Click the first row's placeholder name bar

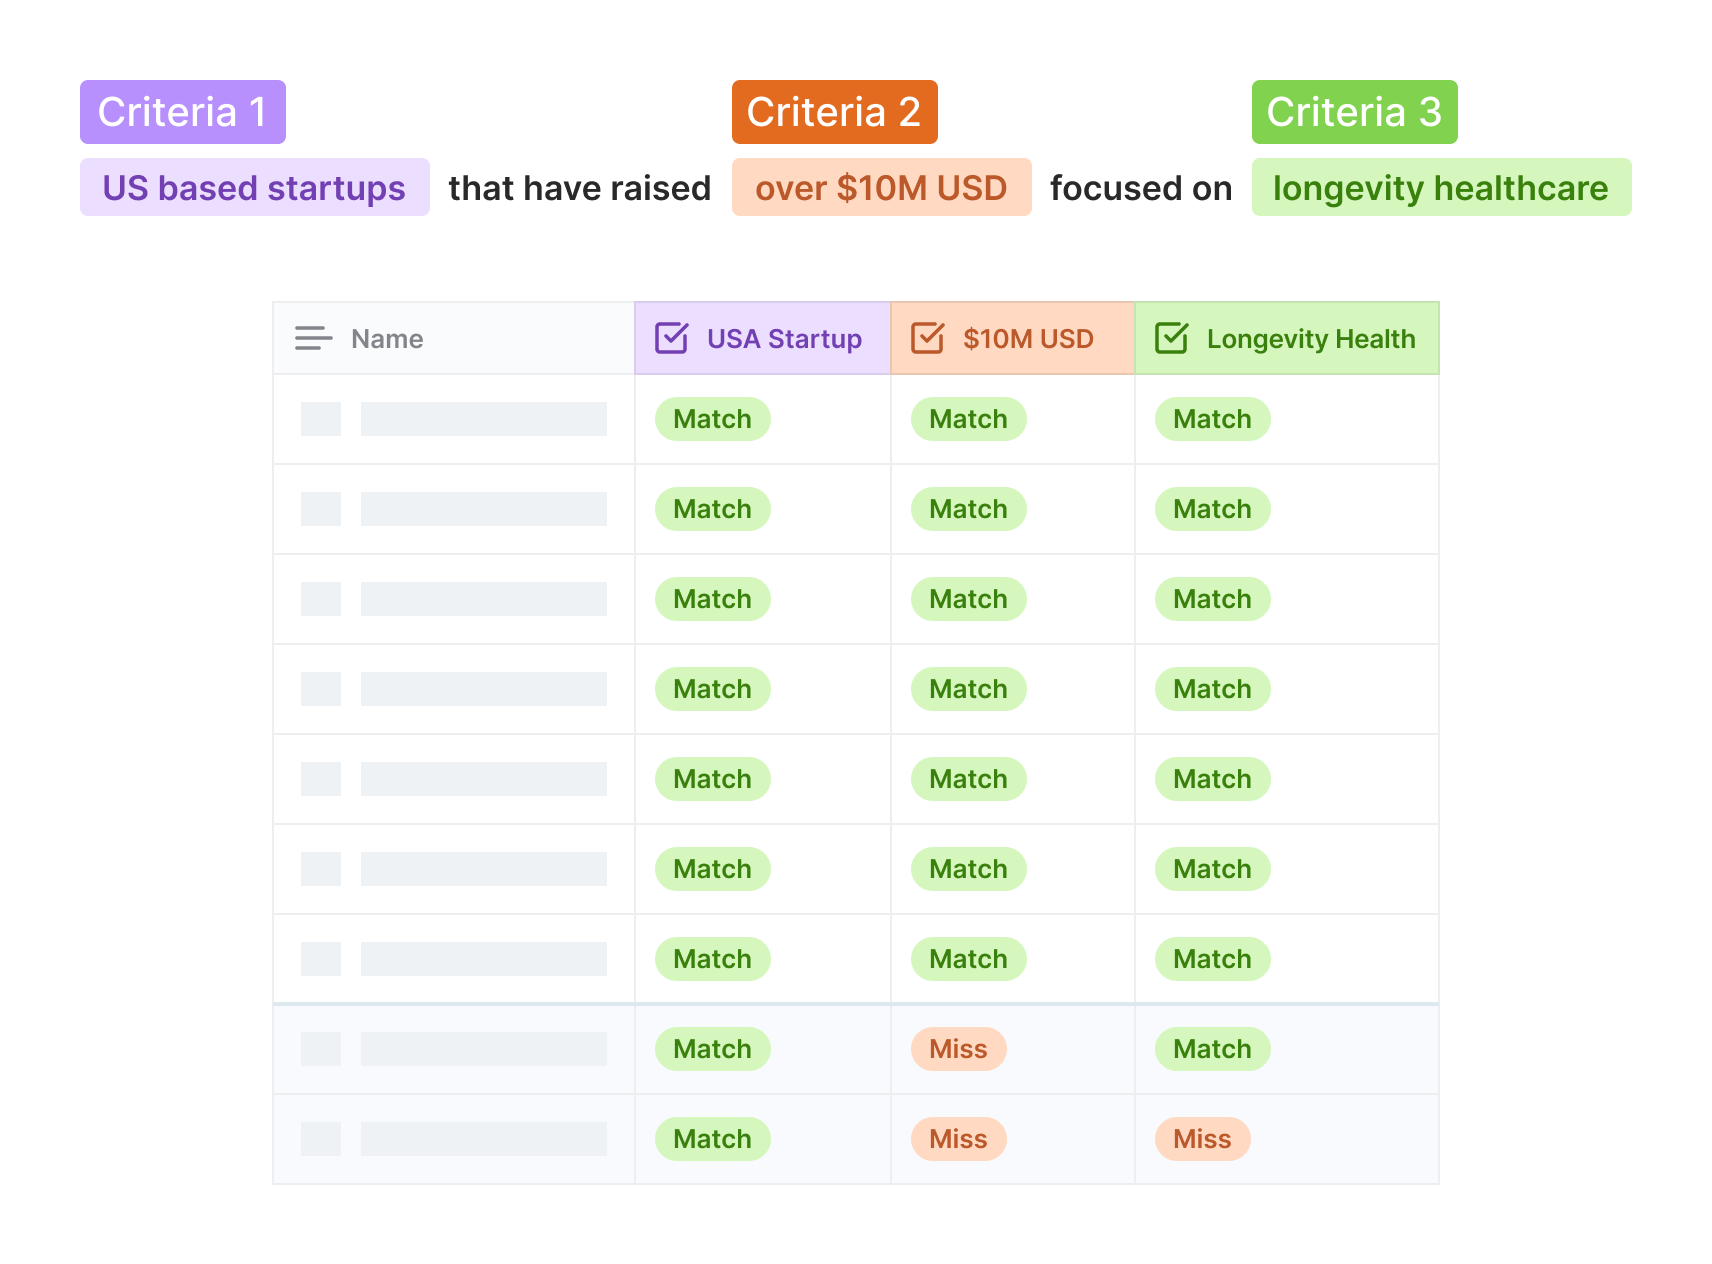coord(484,419)
